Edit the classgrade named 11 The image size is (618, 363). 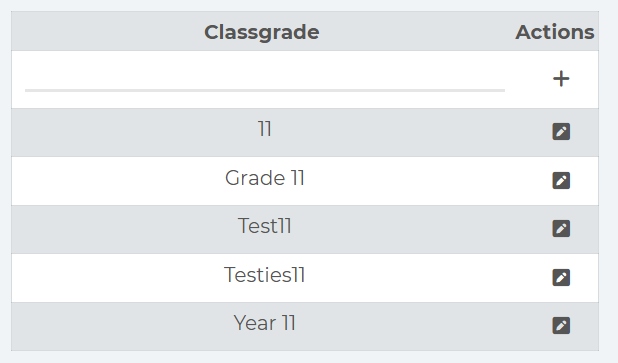561,131
